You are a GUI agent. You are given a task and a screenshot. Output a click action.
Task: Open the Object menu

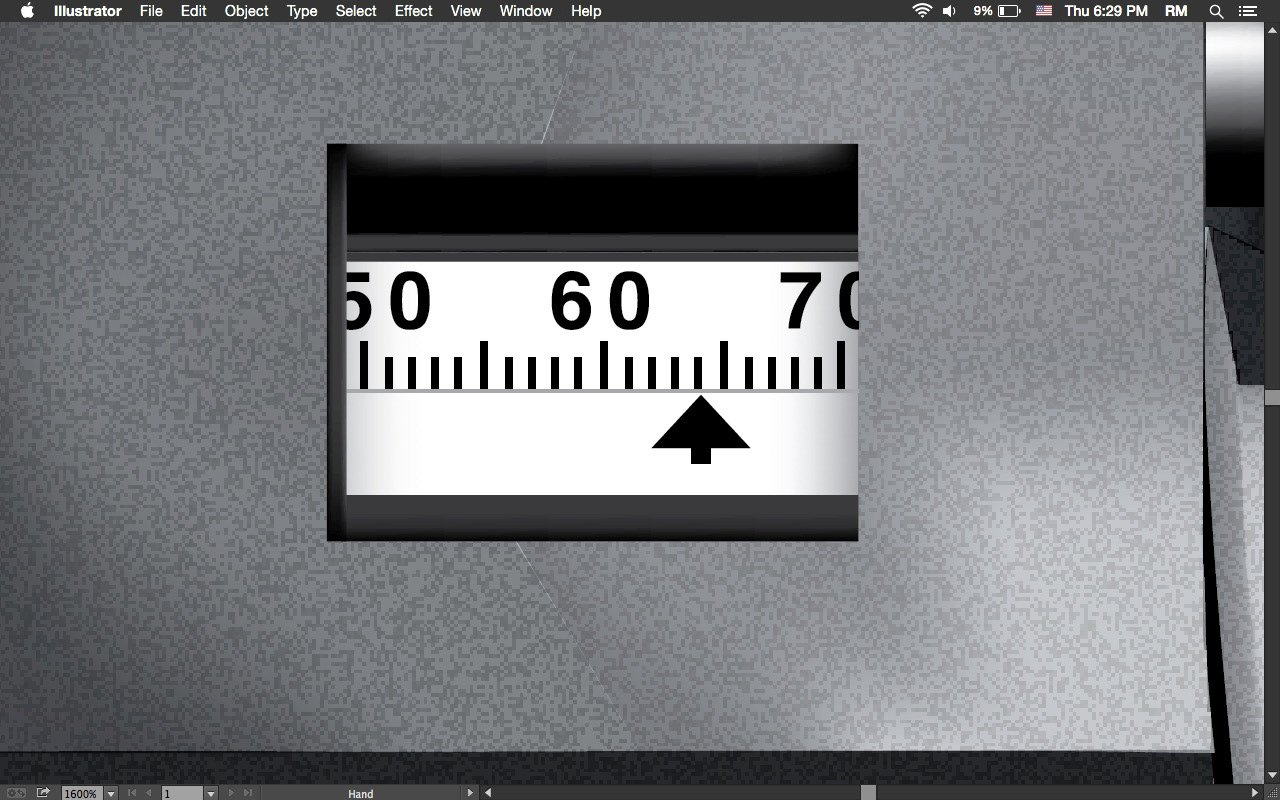246,11
